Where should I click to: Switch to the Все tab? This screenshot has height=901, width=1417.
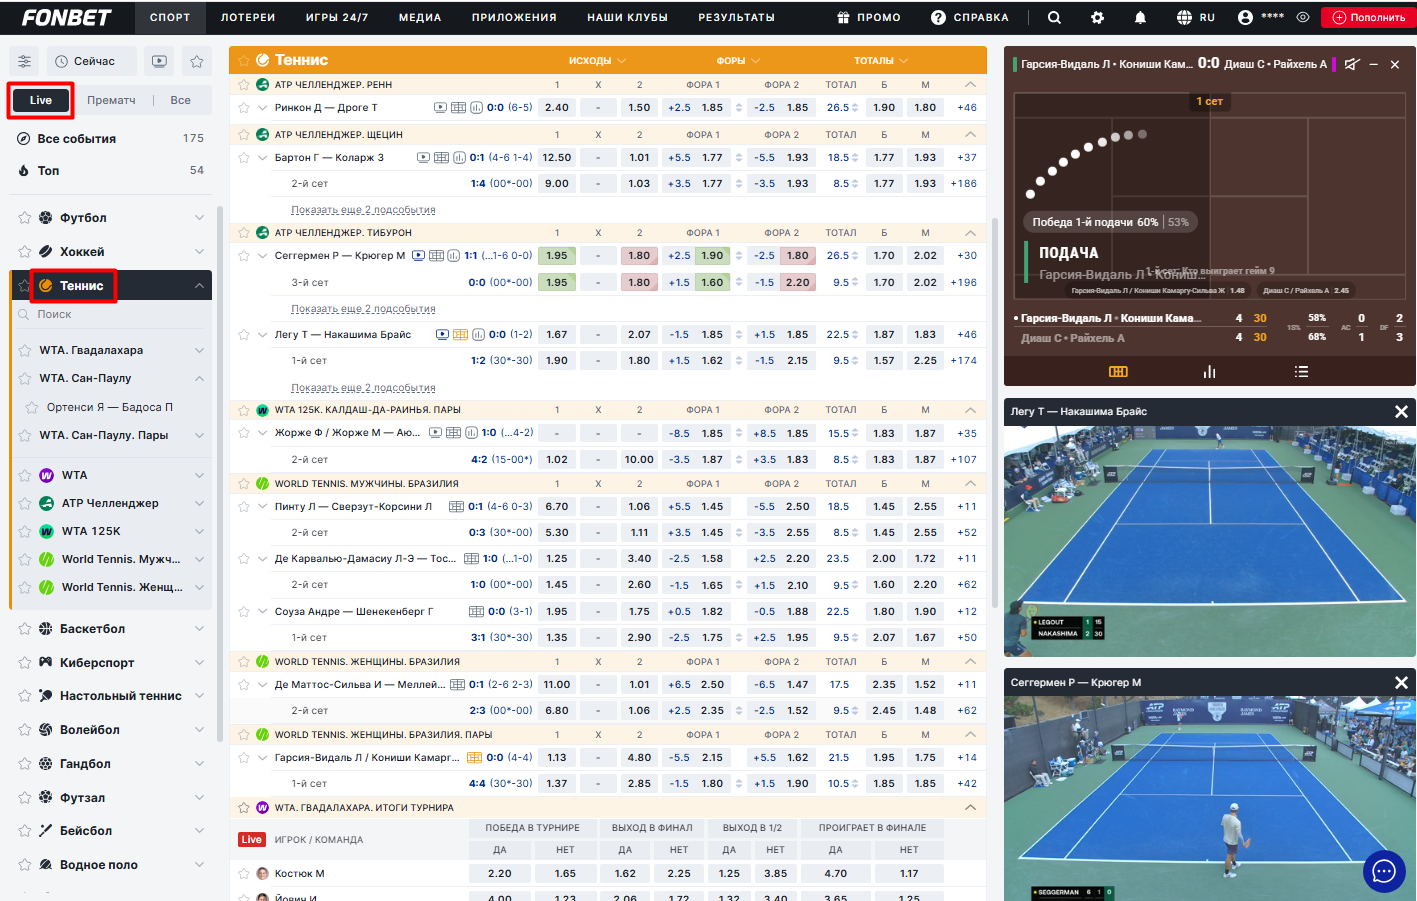click(180, 100)
